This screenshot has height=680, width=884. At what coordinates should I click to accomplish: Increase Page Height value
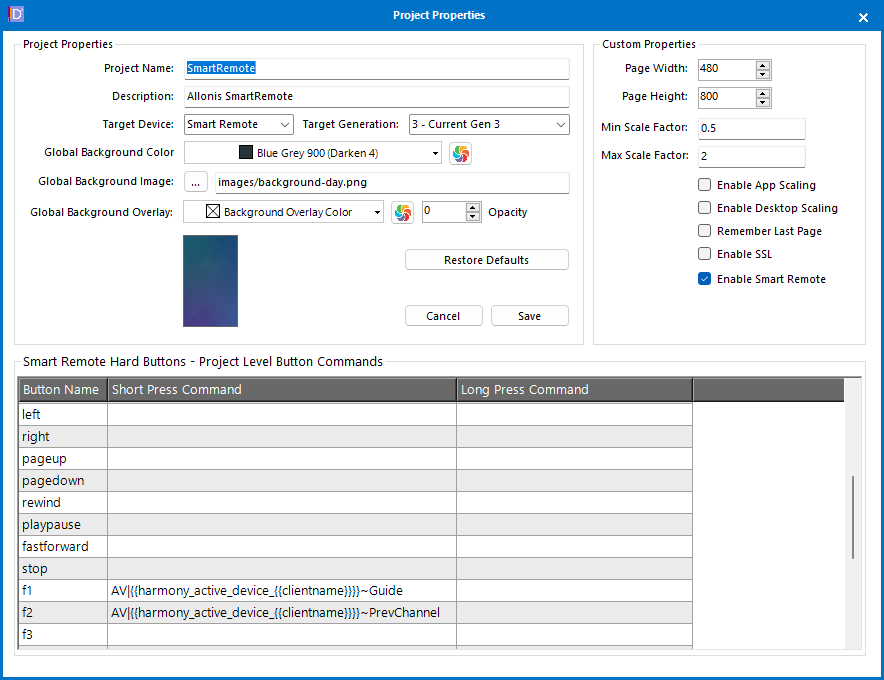coord(762,93)
